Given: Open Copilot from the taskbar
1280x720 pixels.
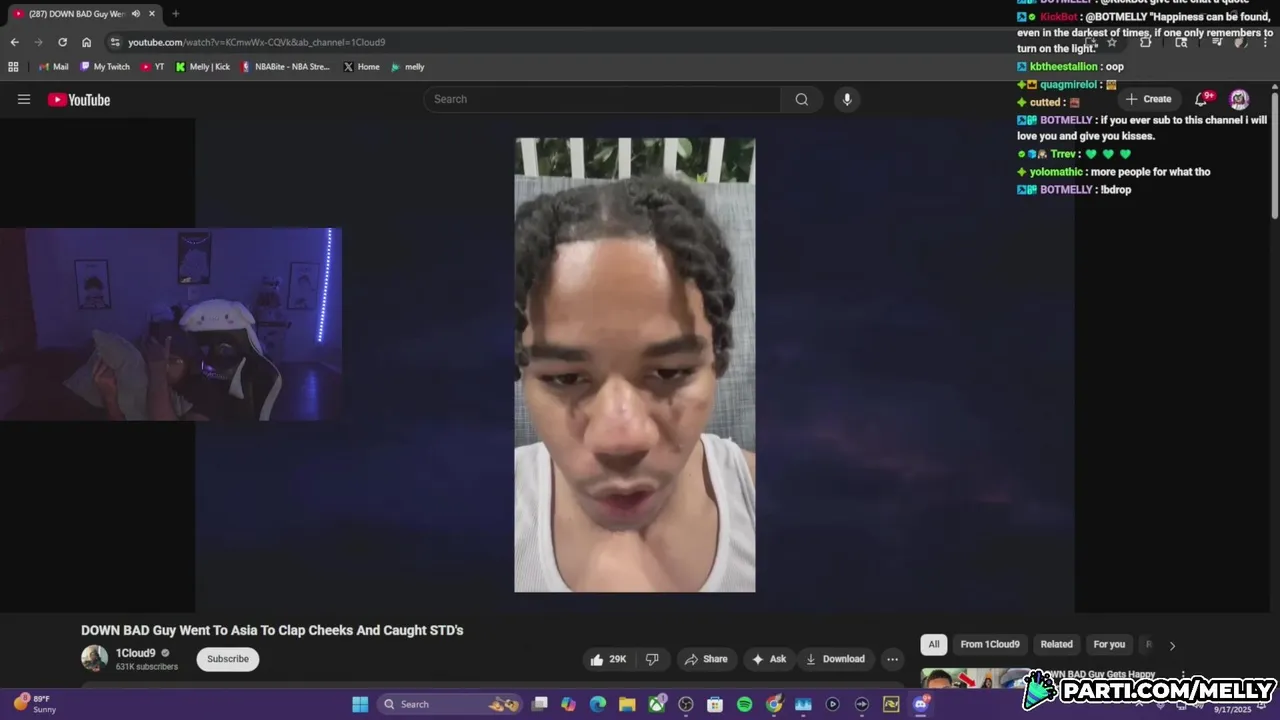Looking at the screenshot, I should point(569,704).
